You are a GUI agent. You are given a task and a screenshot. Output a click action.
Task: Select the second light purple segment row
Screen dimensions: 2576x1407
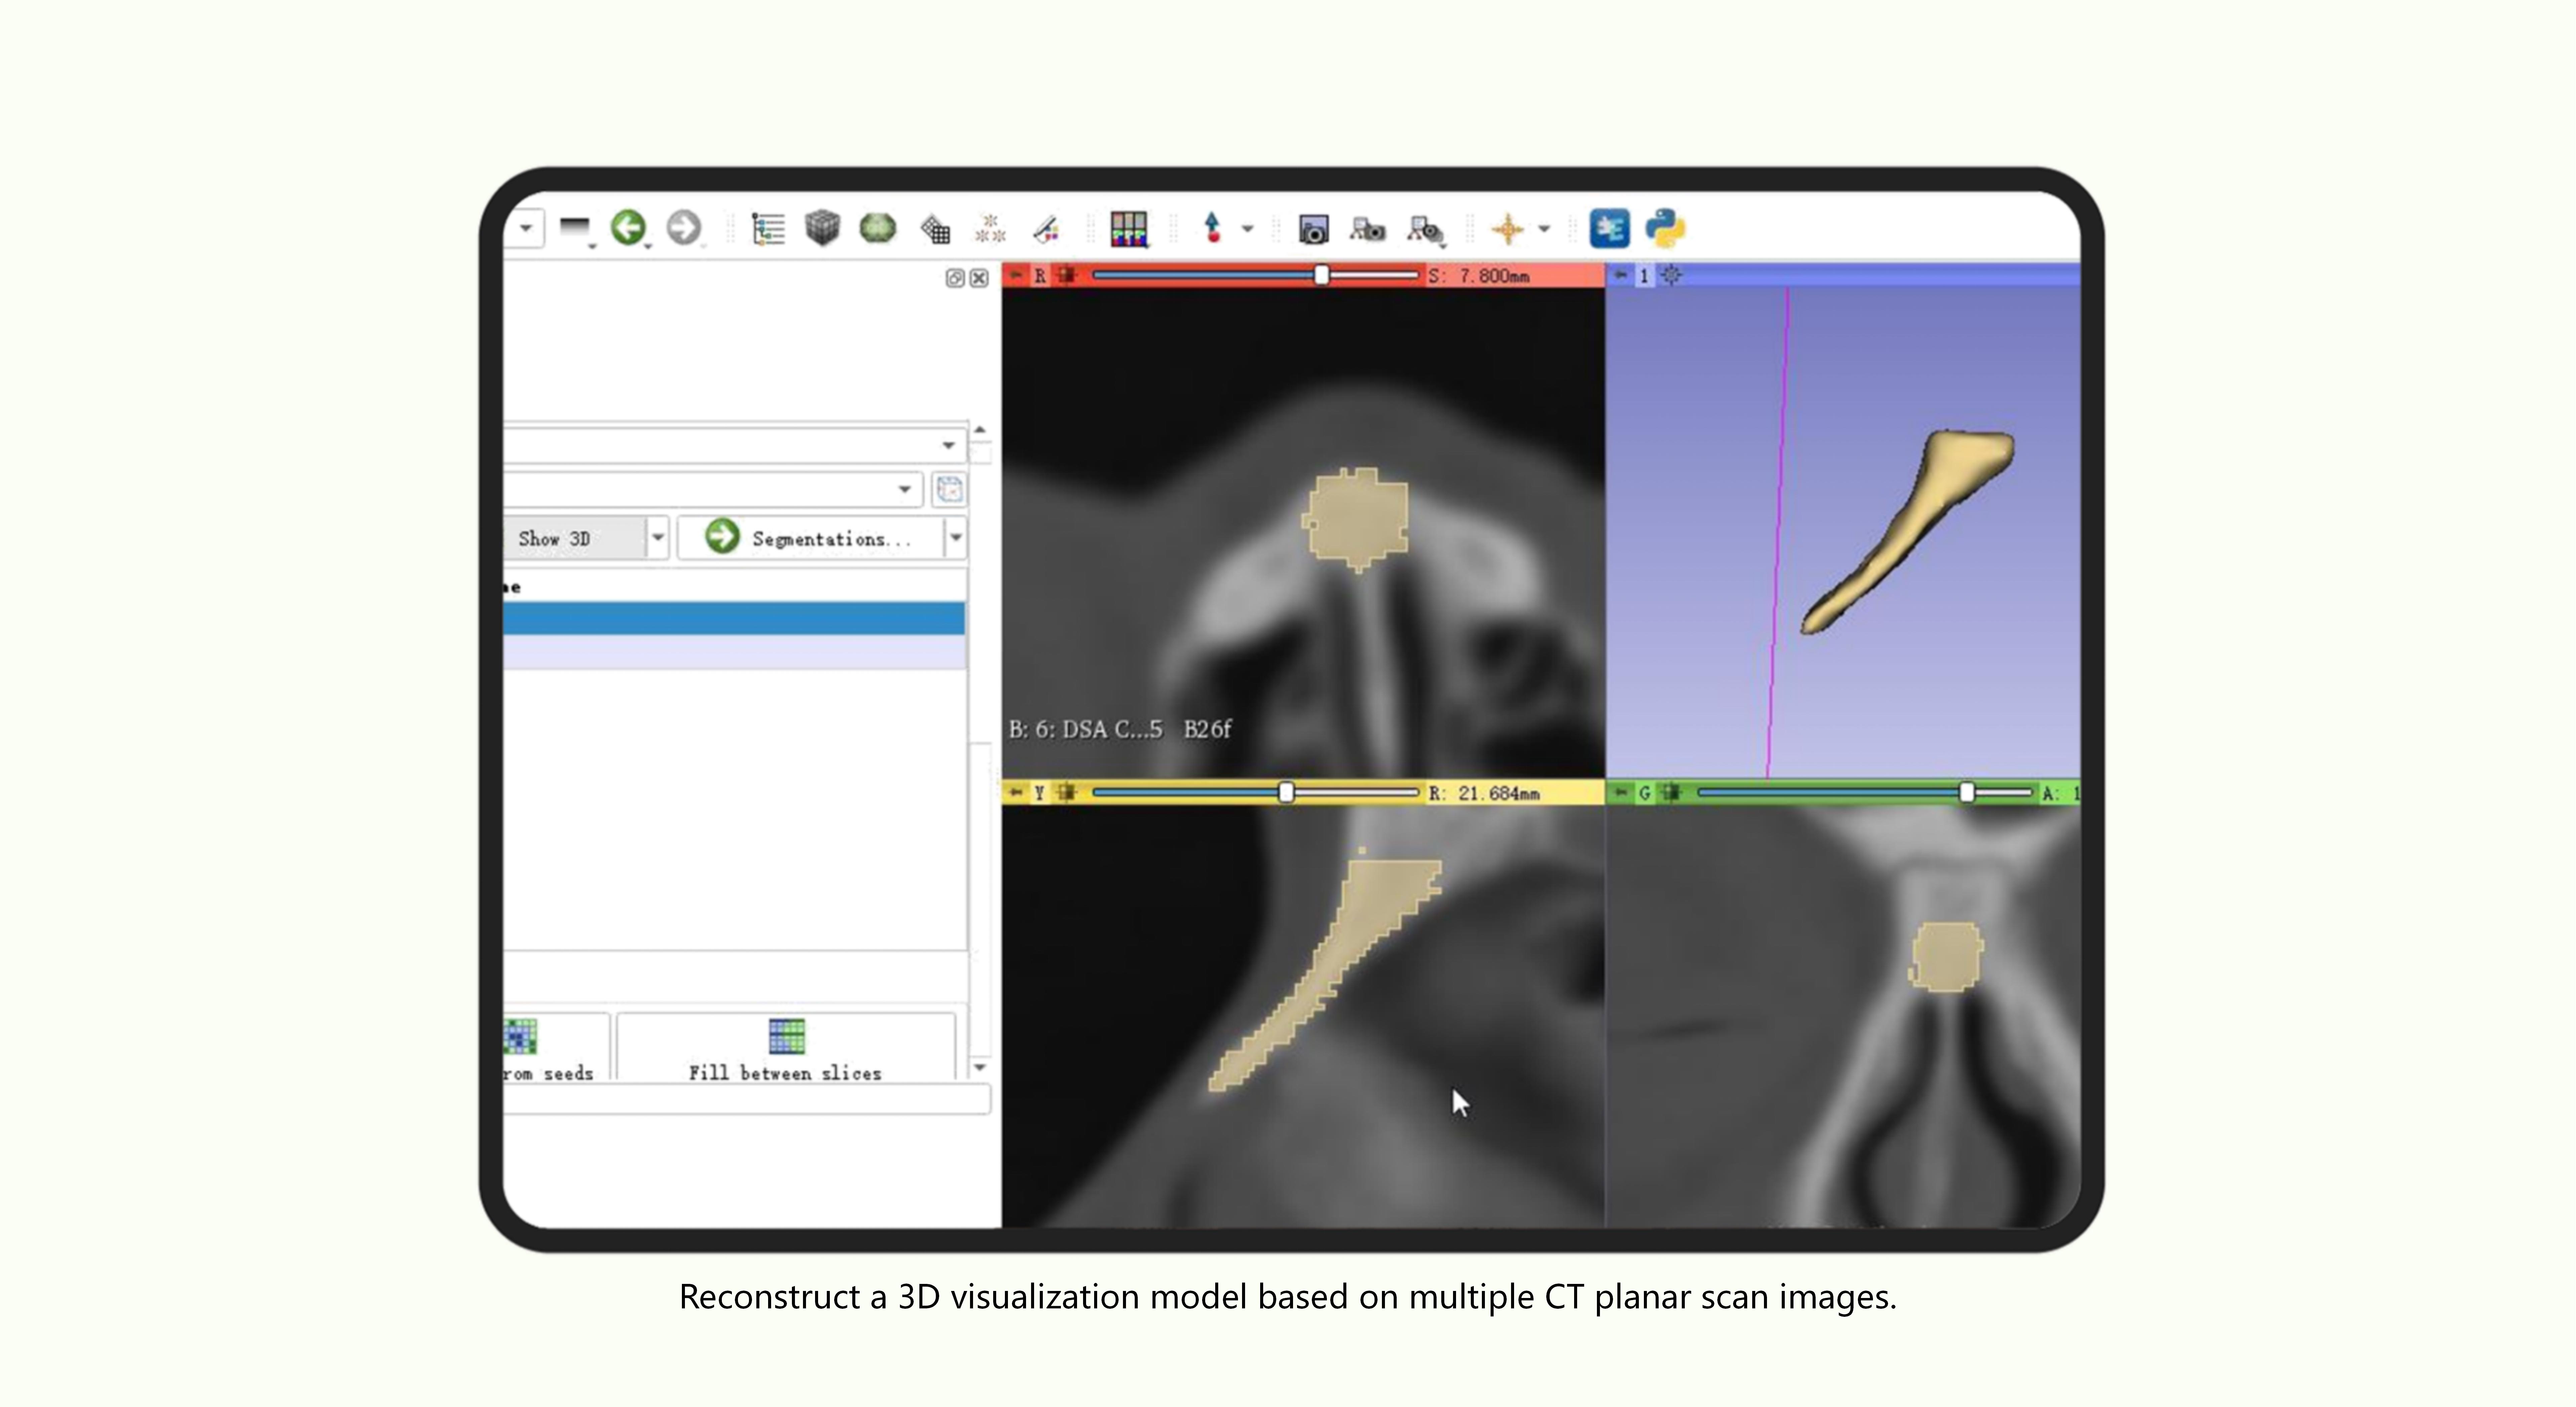[734, 652]
